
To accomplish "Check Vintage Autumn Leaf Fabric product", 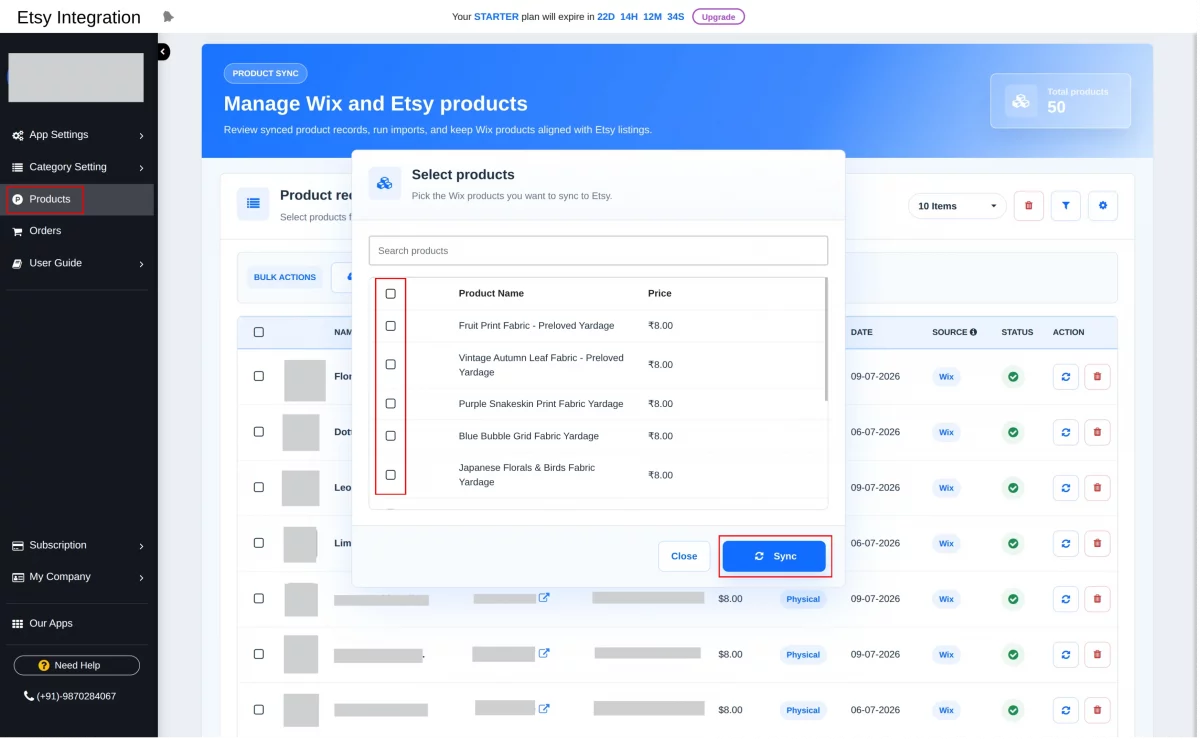I will point(390,365).
